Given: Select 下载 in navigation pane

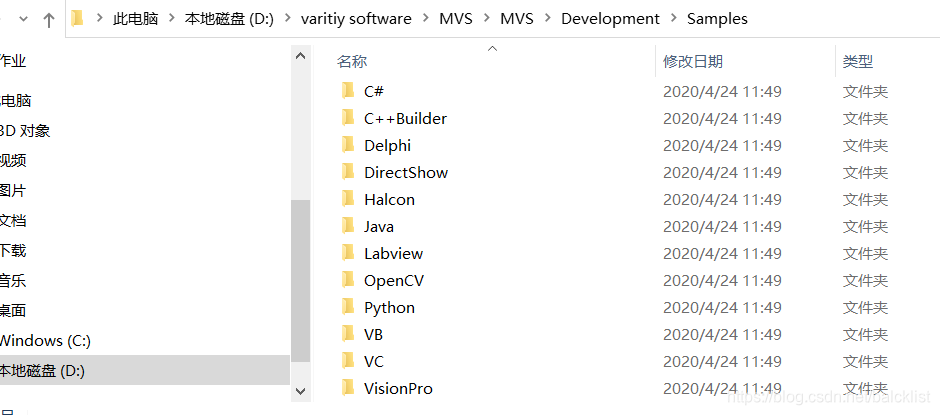Looking at the screenshot, I should (x=13, y=251).
